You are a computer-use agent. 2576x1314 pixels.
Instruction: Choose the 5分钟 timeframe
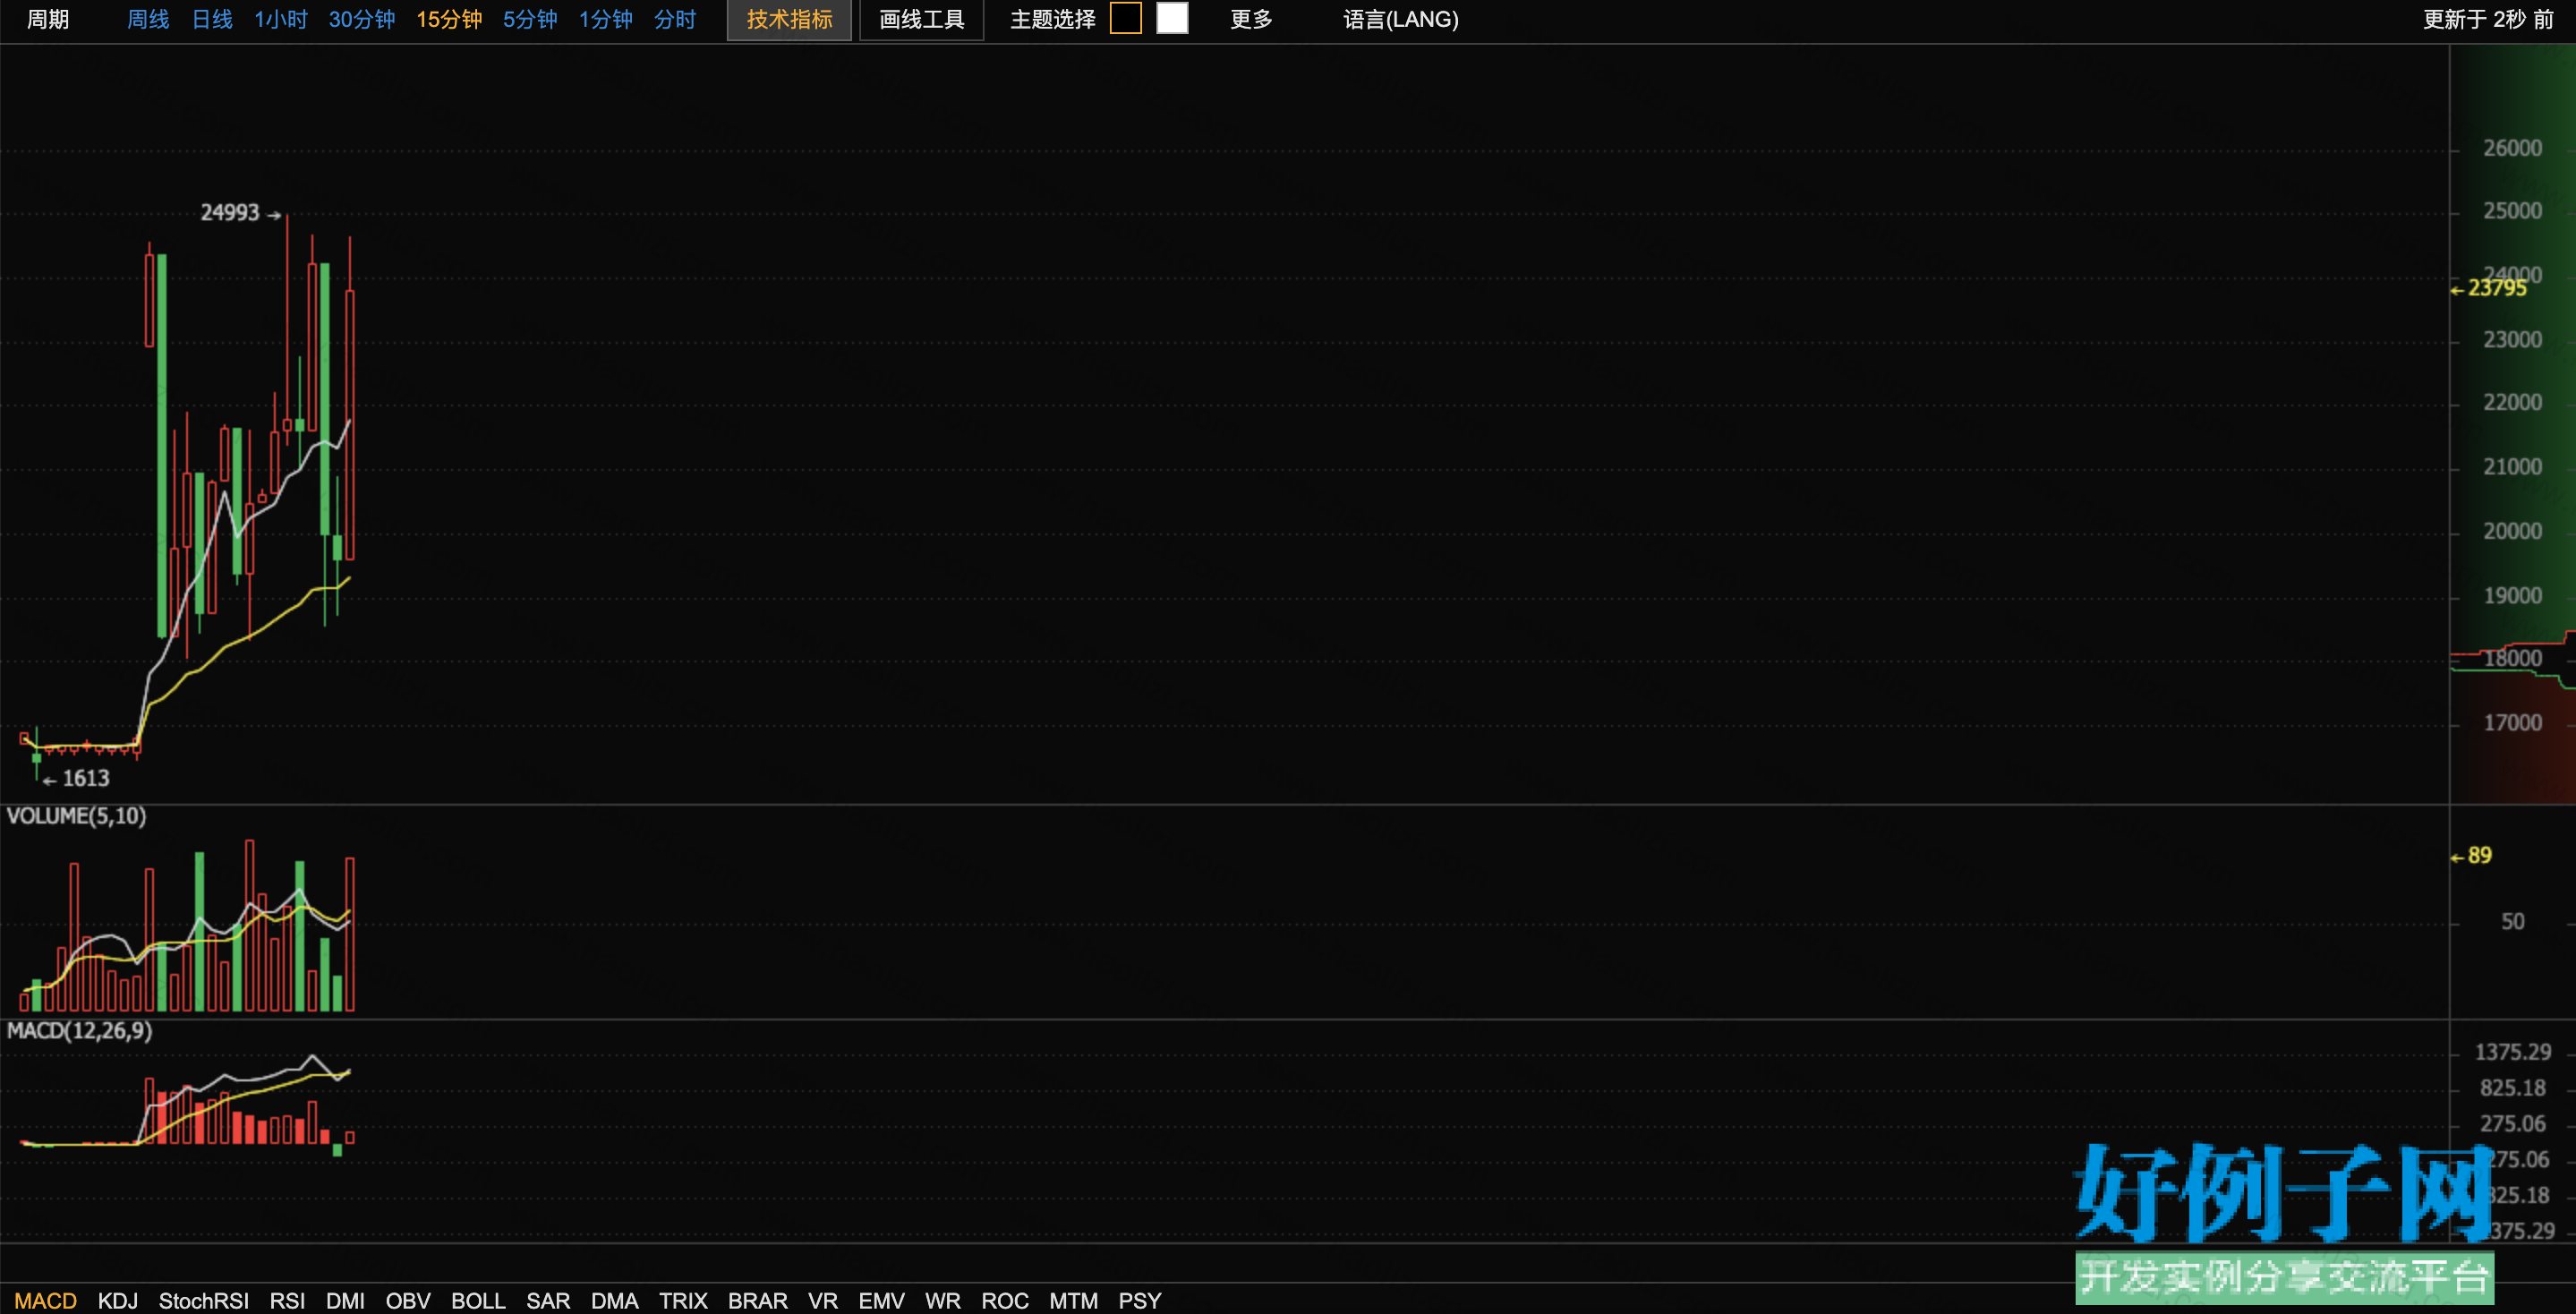[530, 19]
